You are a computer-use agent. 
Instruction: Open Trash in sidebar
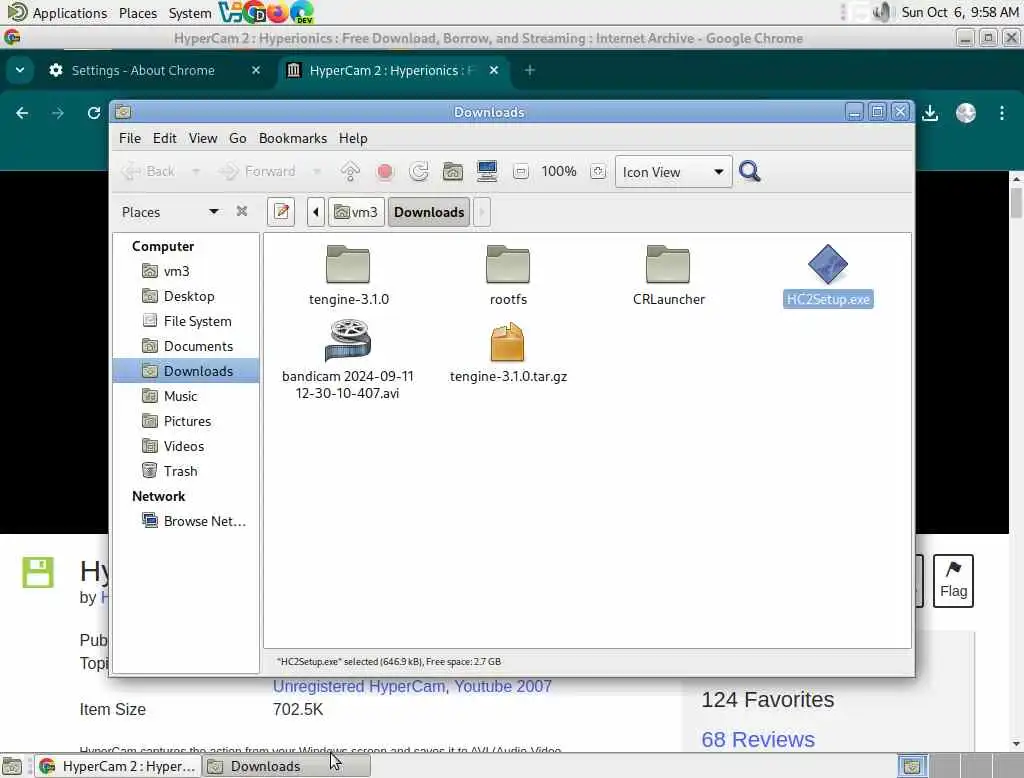[x=186, y=471]
